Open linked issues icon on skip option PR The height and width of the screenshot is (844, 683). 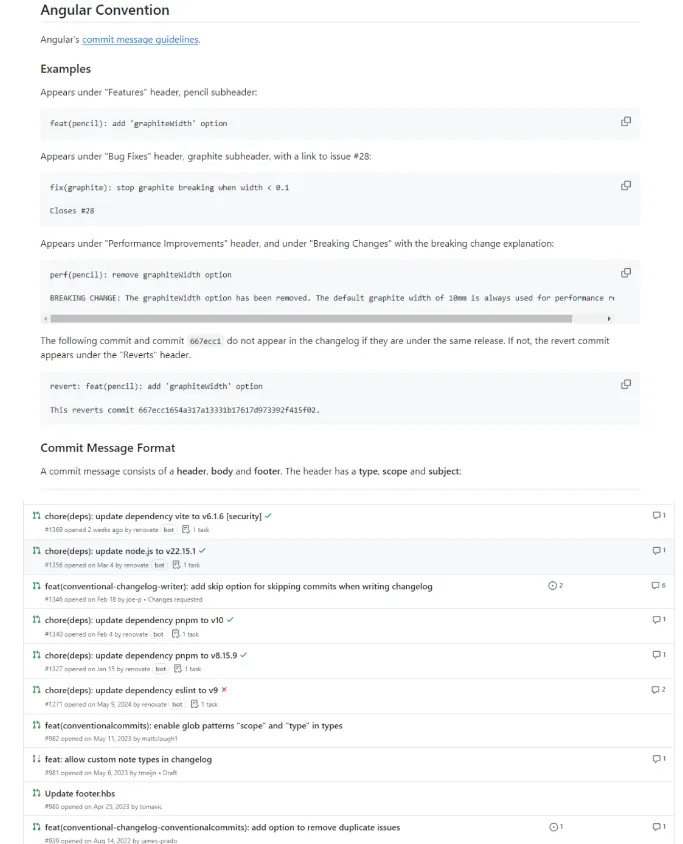(x=555, y=586)
